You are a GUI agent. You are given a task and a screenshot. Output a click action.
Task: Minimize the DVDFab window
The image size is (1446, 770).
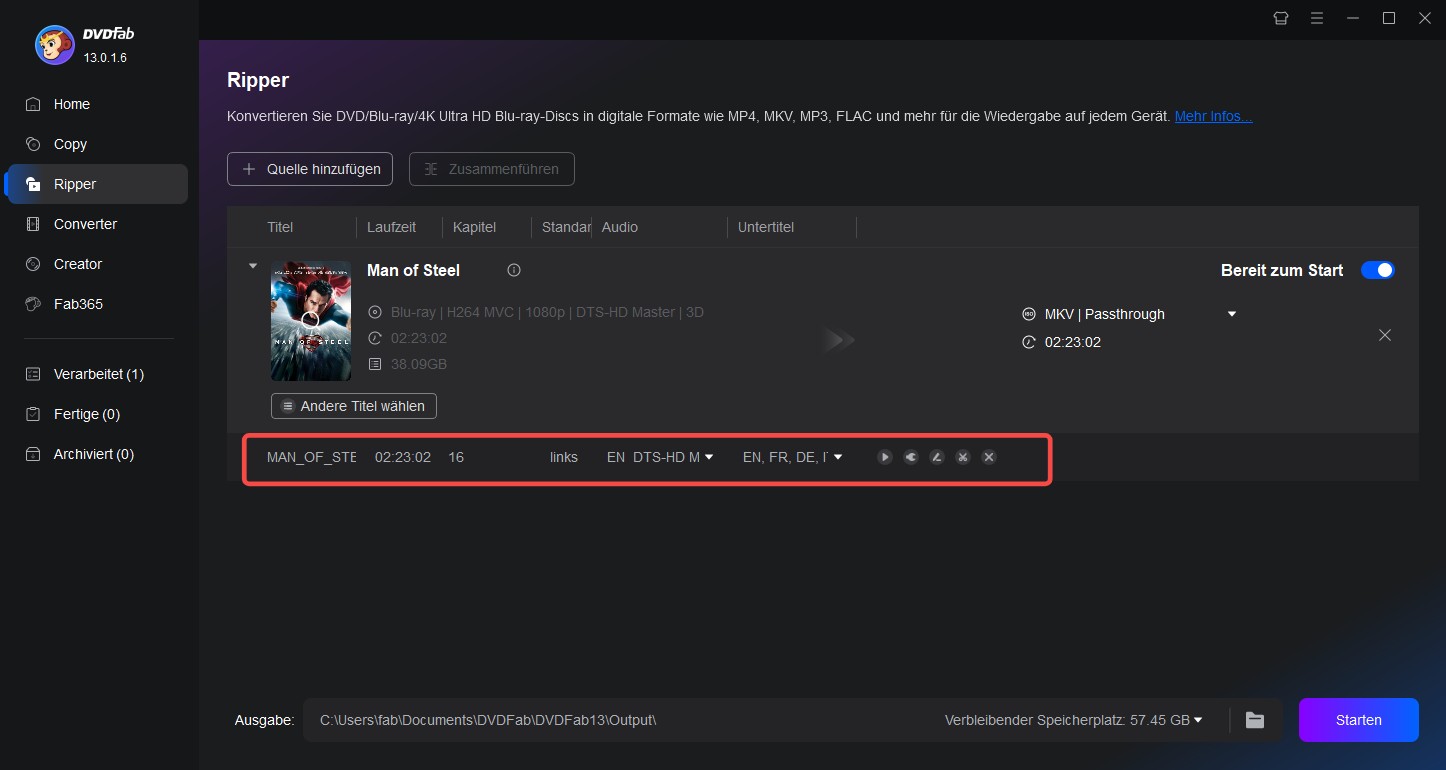(1353, 18)
